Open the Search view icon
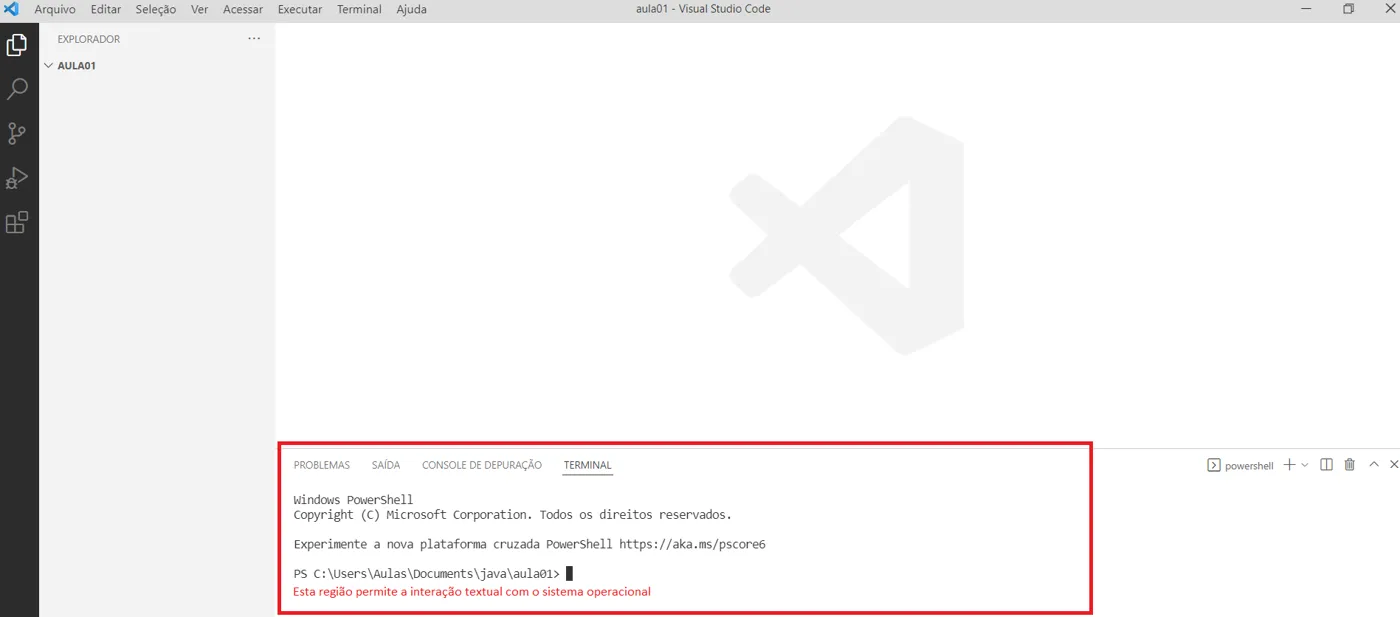The width and height of the screenshot is (1400, 617). click(x=17, y=89)
